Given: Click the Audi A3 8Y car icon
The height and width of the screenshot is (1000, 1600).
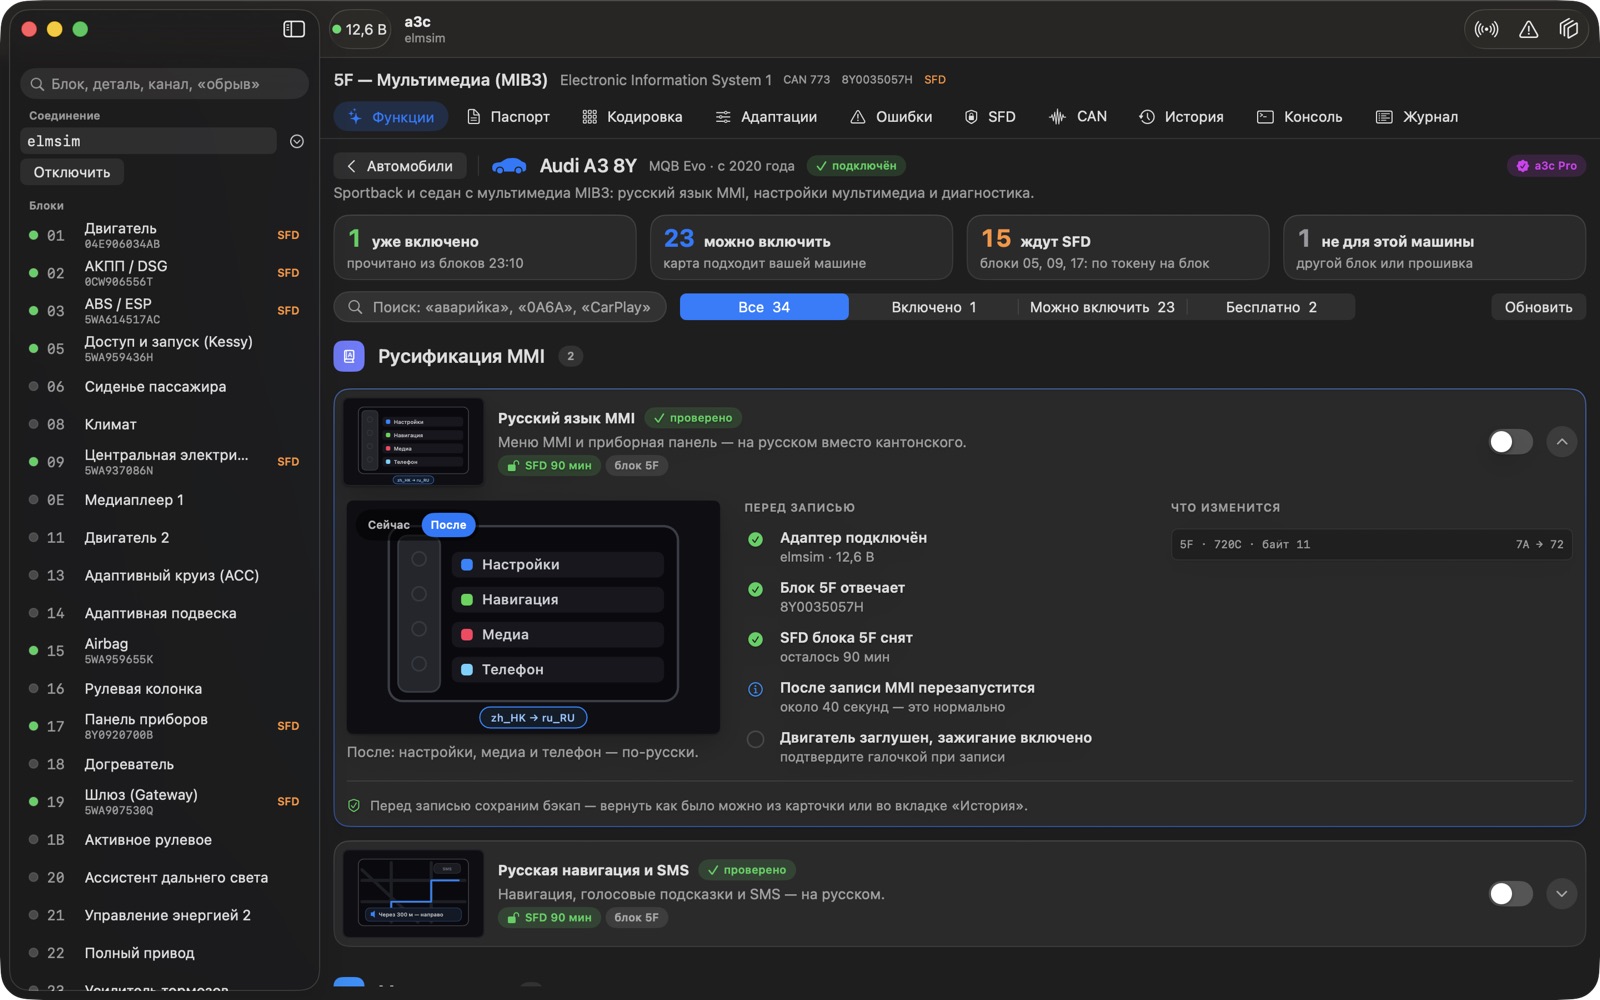Looking at the screenshot, I should click(x=509, y=166).
